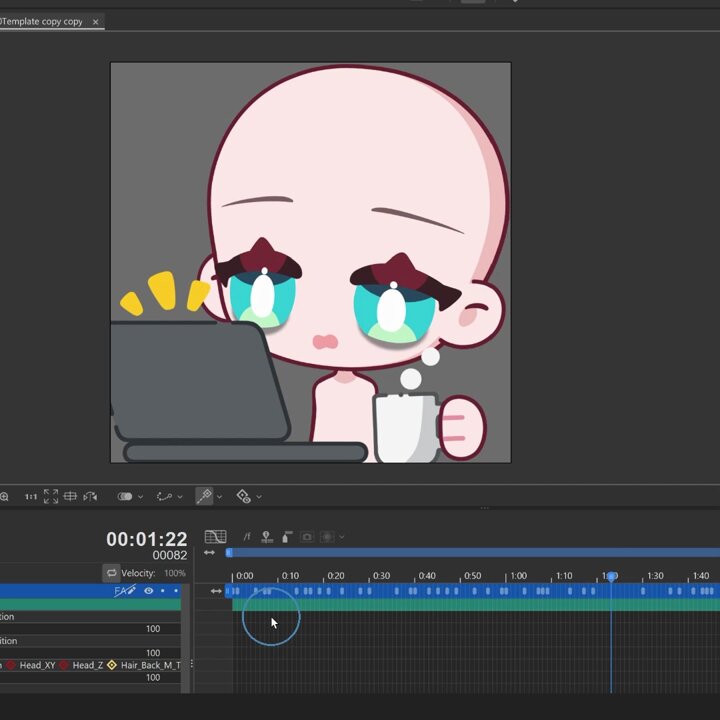Viewport: 720px width, 720px height.
Task: Click the dotted motion path icon
Action: 164,496
